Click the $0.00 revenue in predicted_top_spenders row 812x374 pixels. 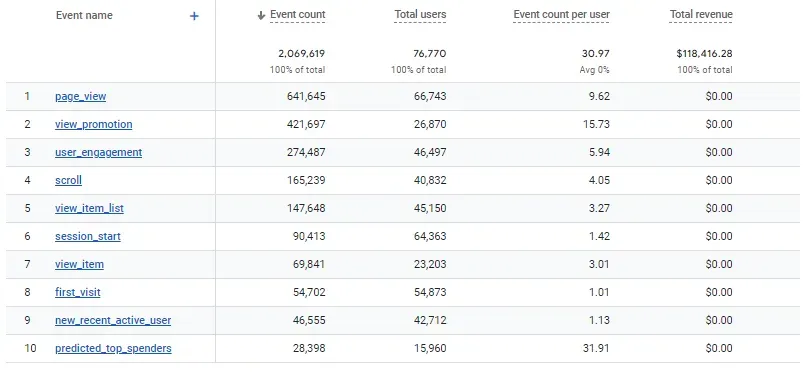[x=719, y=348]
